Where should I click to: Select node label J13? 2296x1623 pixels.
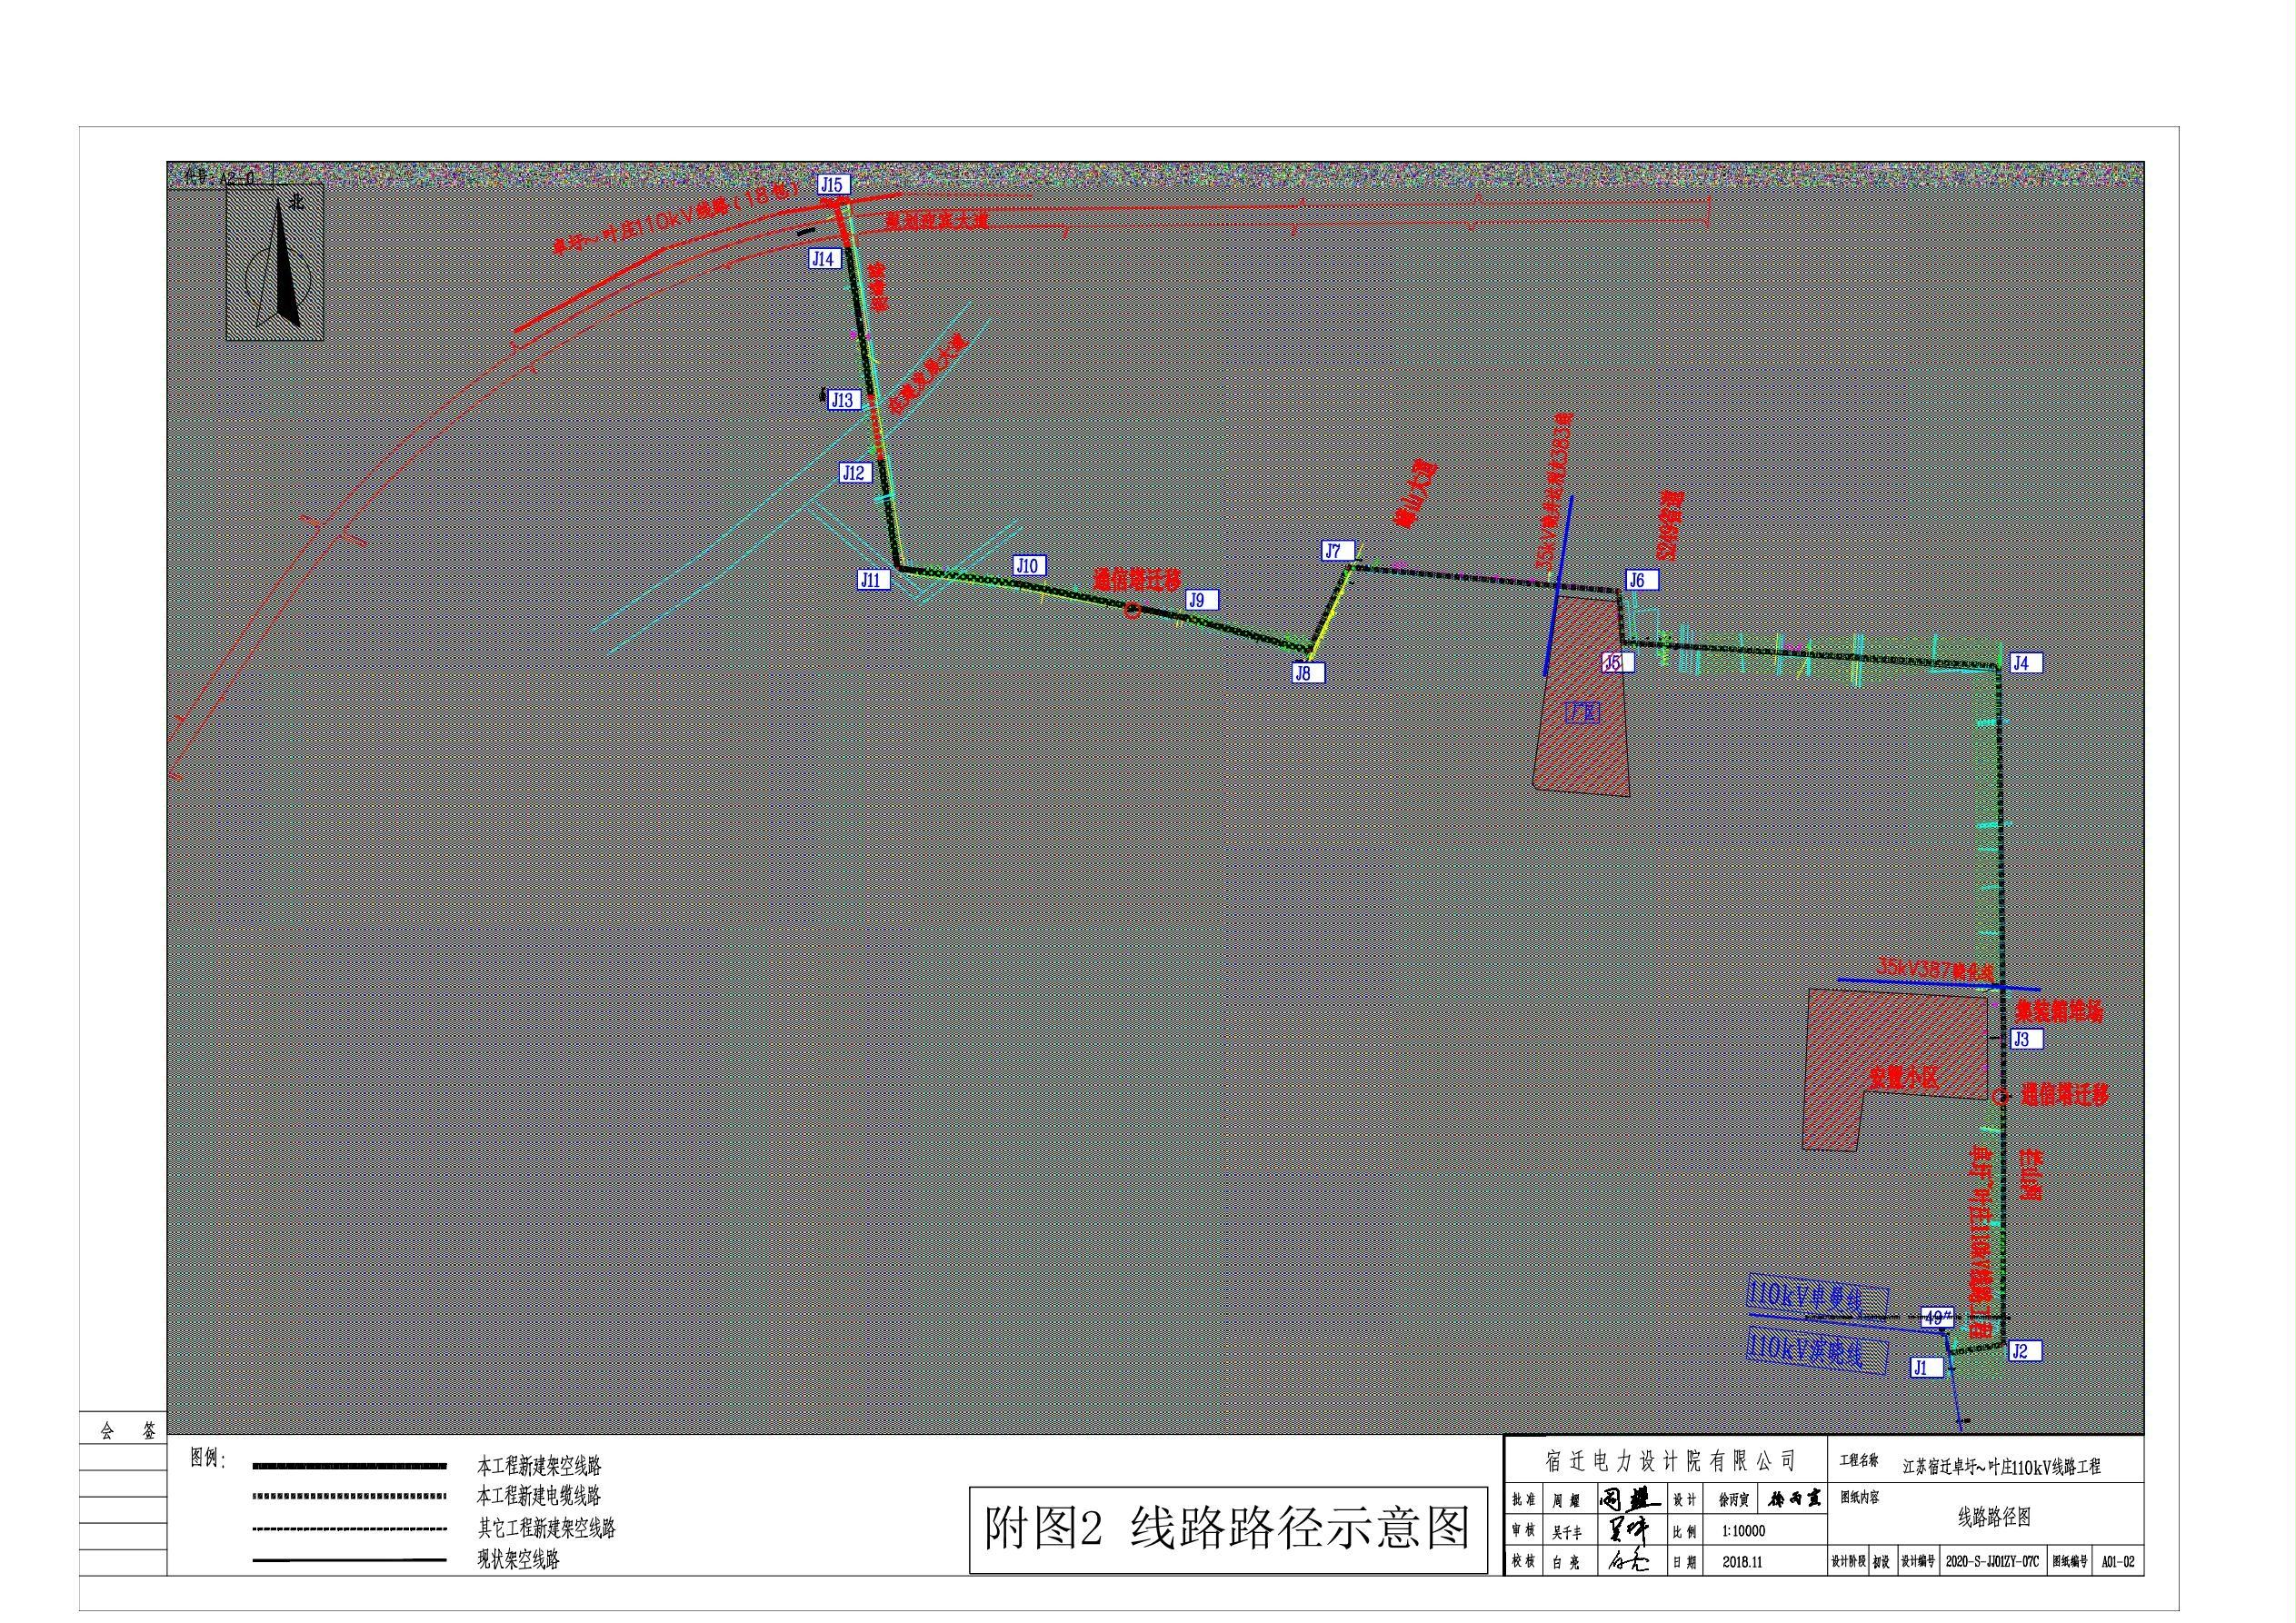(x=844, y=400)
